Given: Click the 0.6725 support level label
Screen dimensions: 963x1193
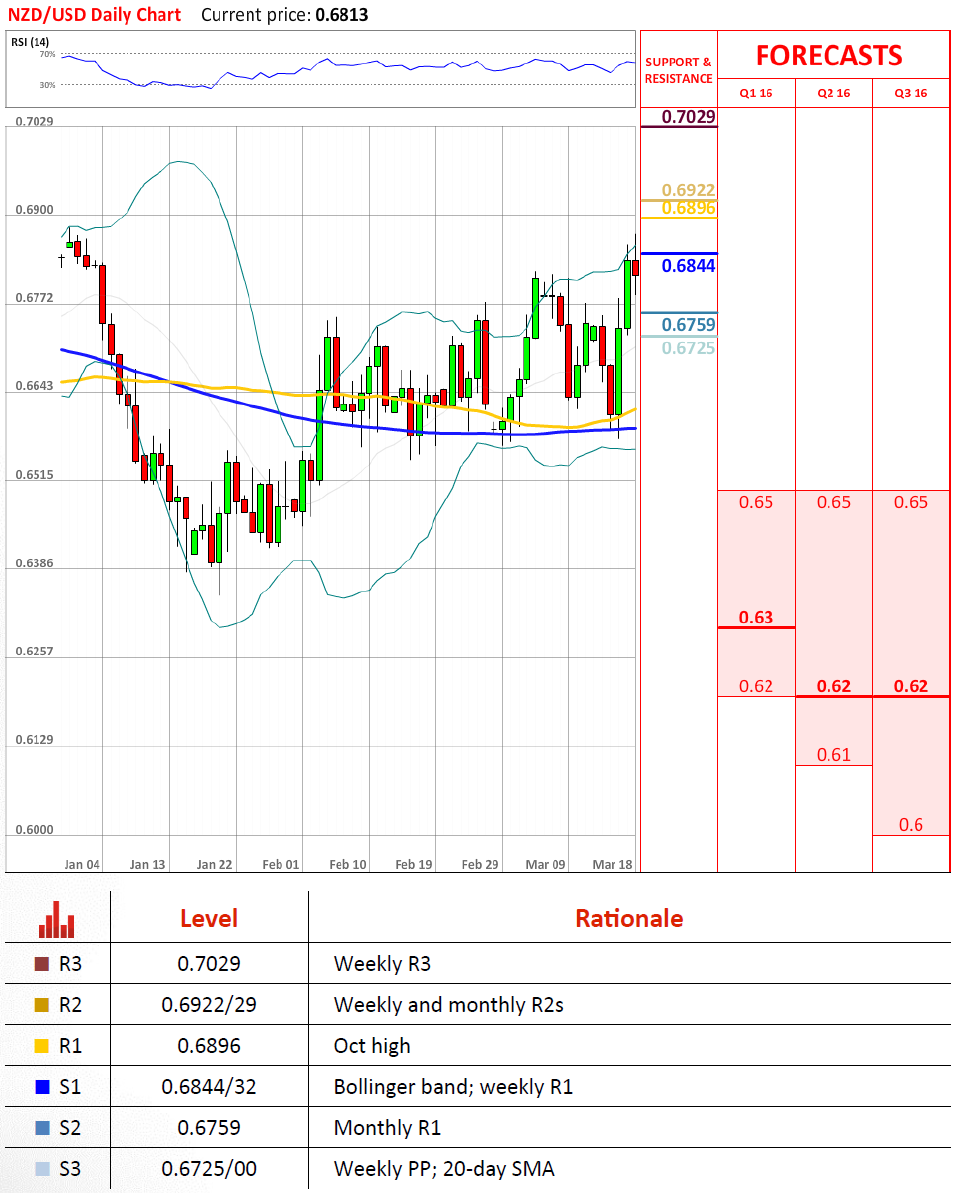Looking at the screenshot, I should (688, 348).
